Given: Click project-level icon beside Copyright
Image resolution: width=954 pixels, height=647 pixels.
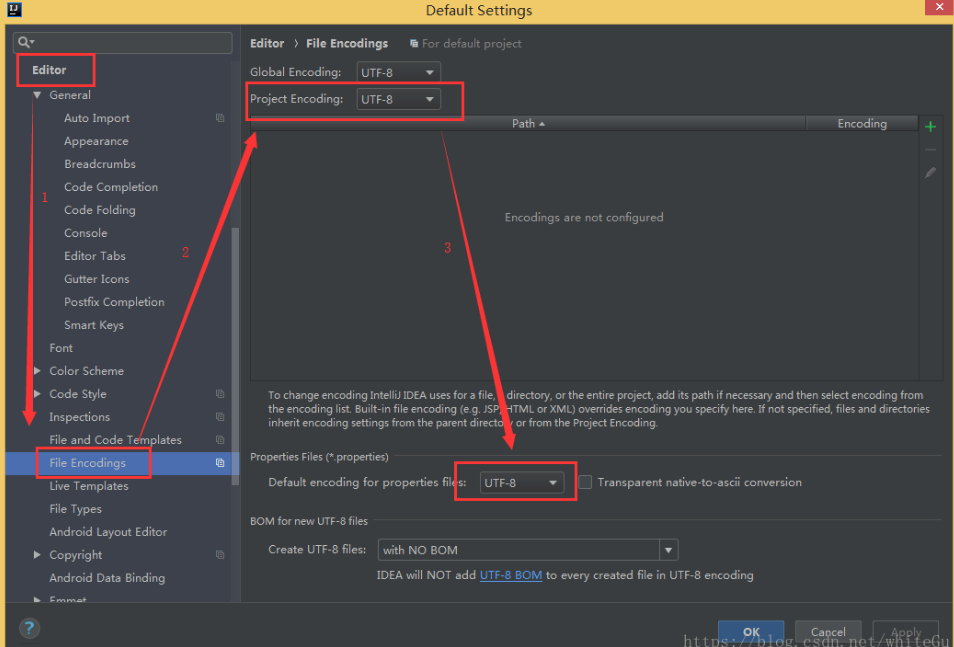Looking at the screenshot, I should pos(220,554).
